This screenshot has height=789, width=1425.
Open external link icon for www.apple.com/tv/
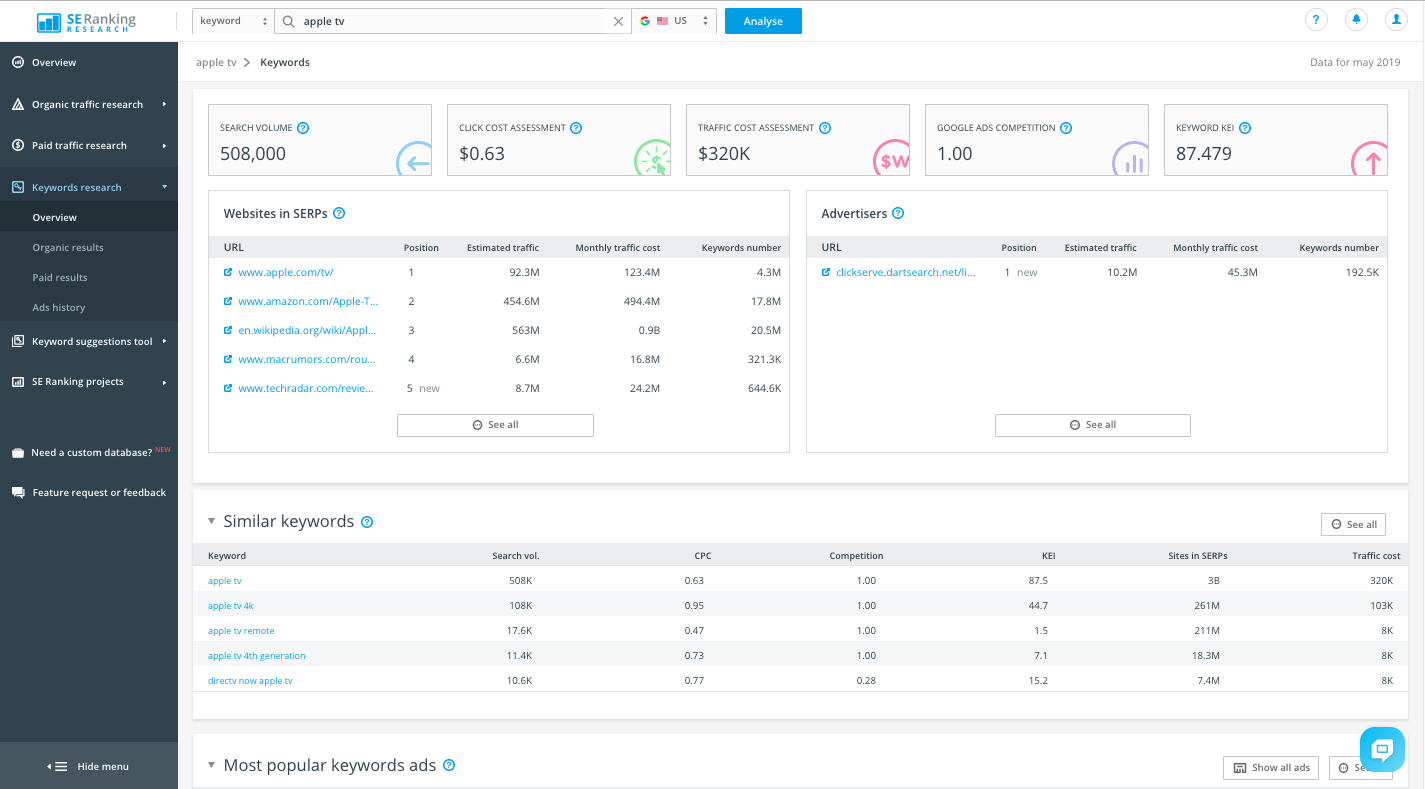[228, 272]
